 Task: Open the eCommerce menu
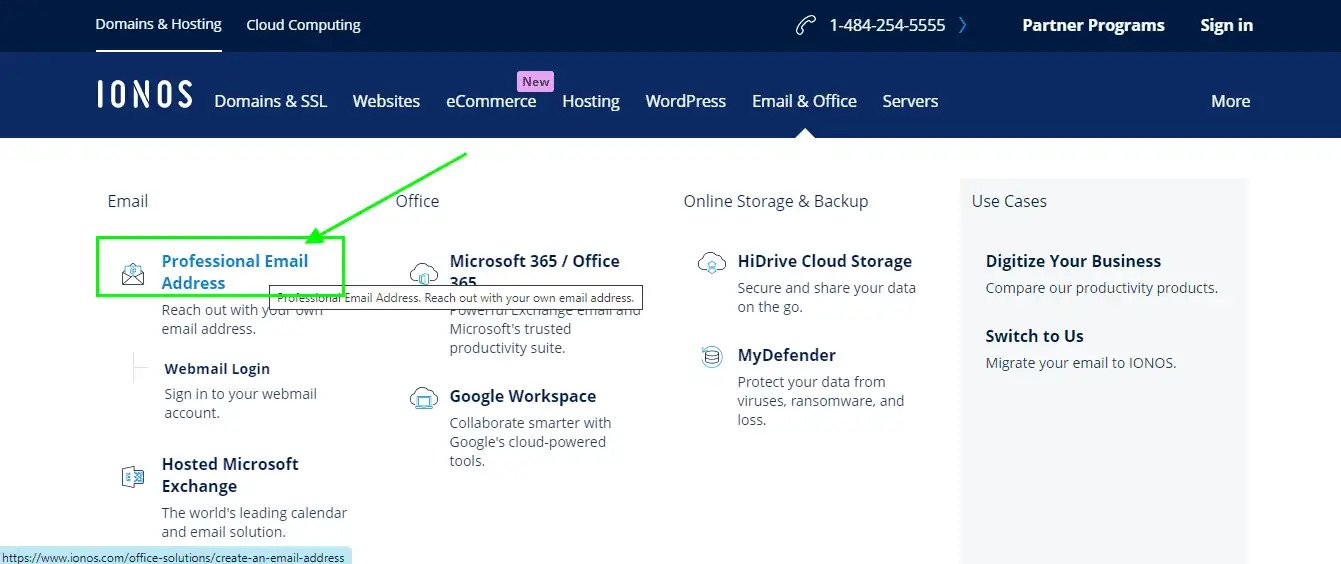pyautogui.click(x=491, y=101)
